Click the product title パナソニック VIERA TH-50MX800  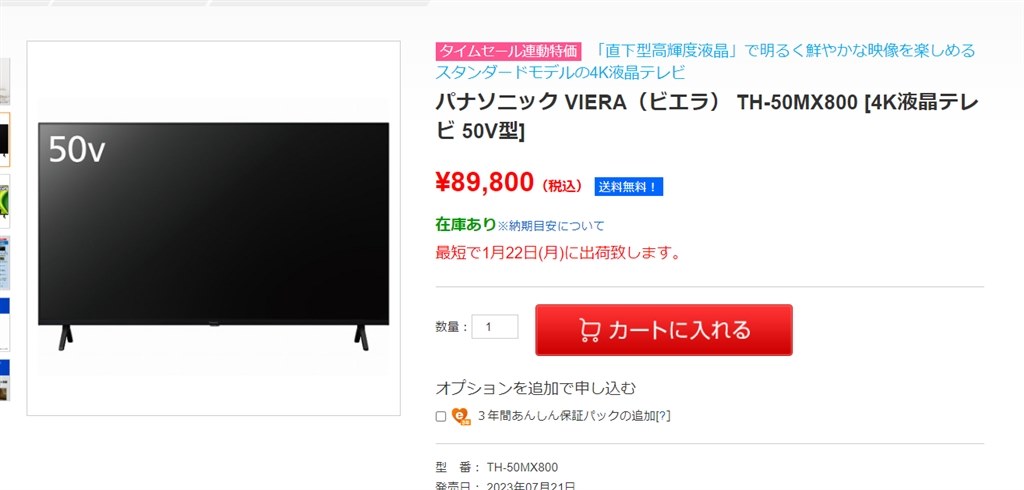click(707, 116)
